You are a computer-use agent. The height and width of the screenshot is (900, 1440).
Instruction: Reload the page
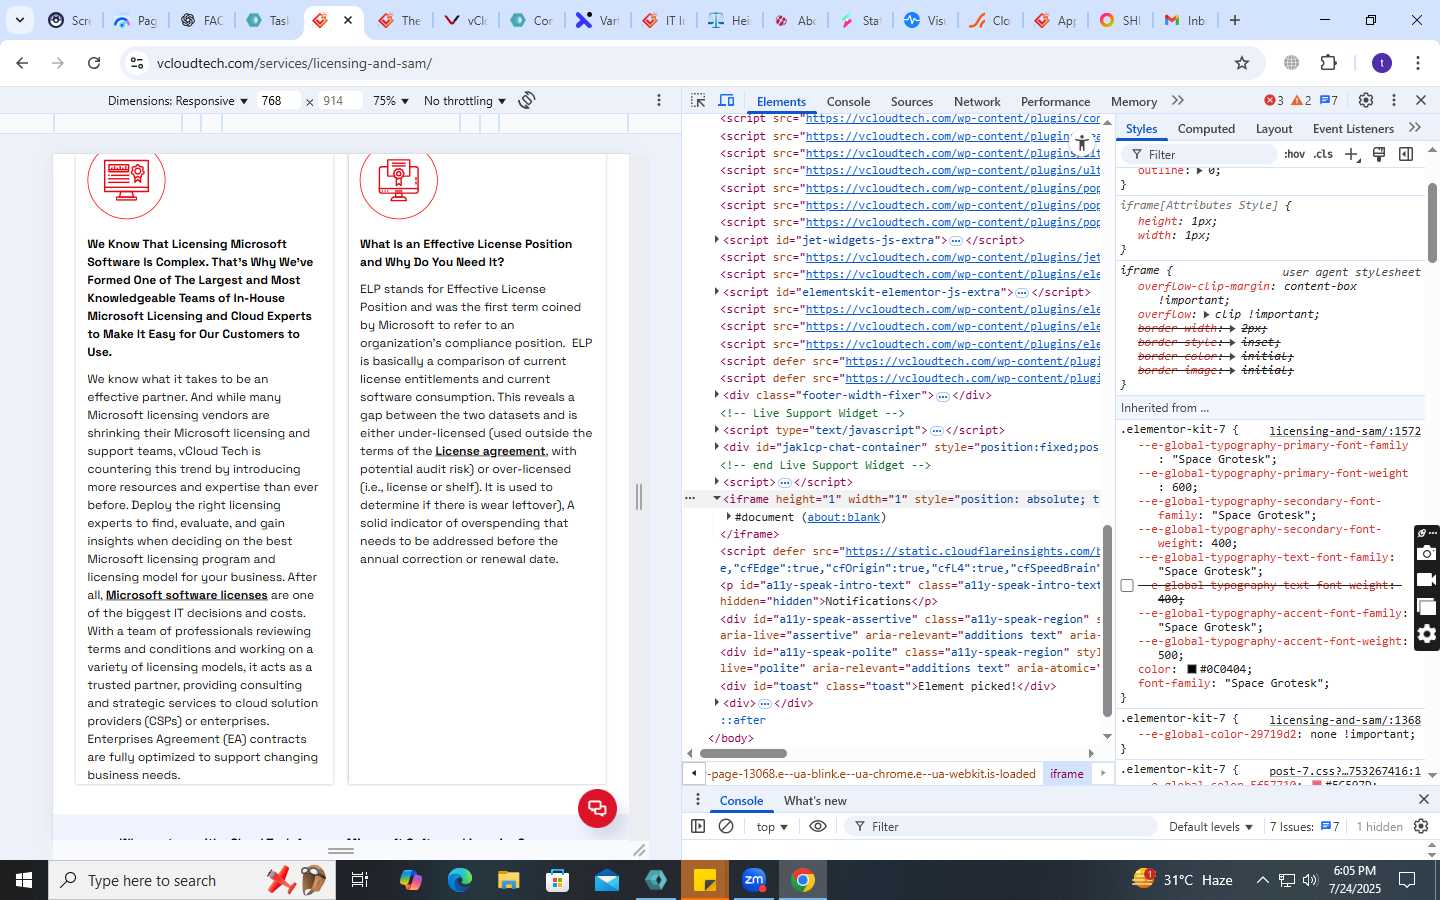point(94,63)
